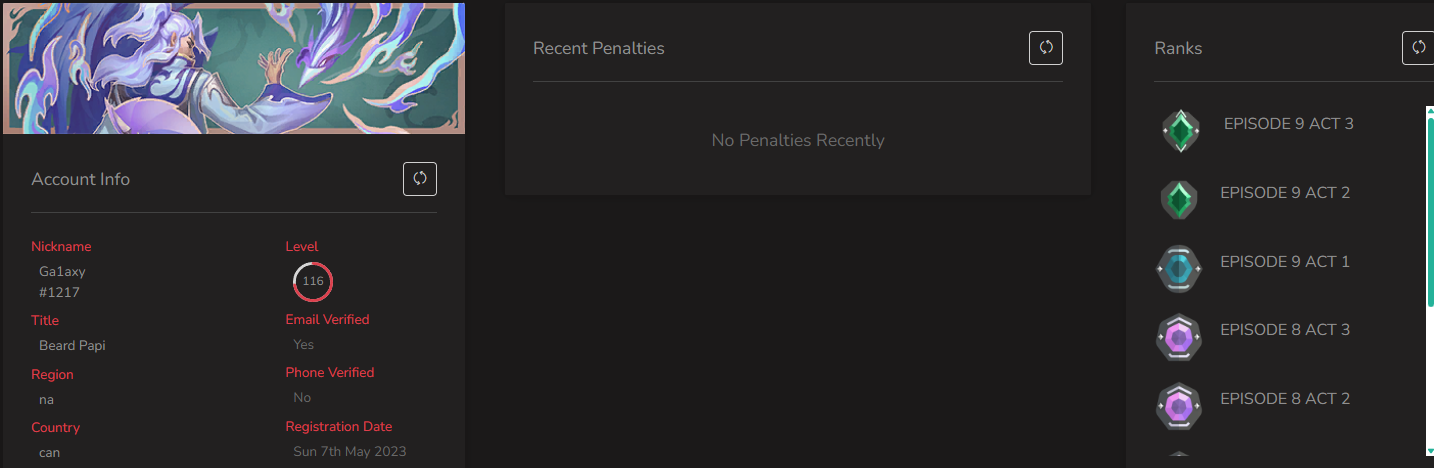
Task: Click the Episode 9 Act 2 emerald badge
Action: click(x=1181, y=199)
